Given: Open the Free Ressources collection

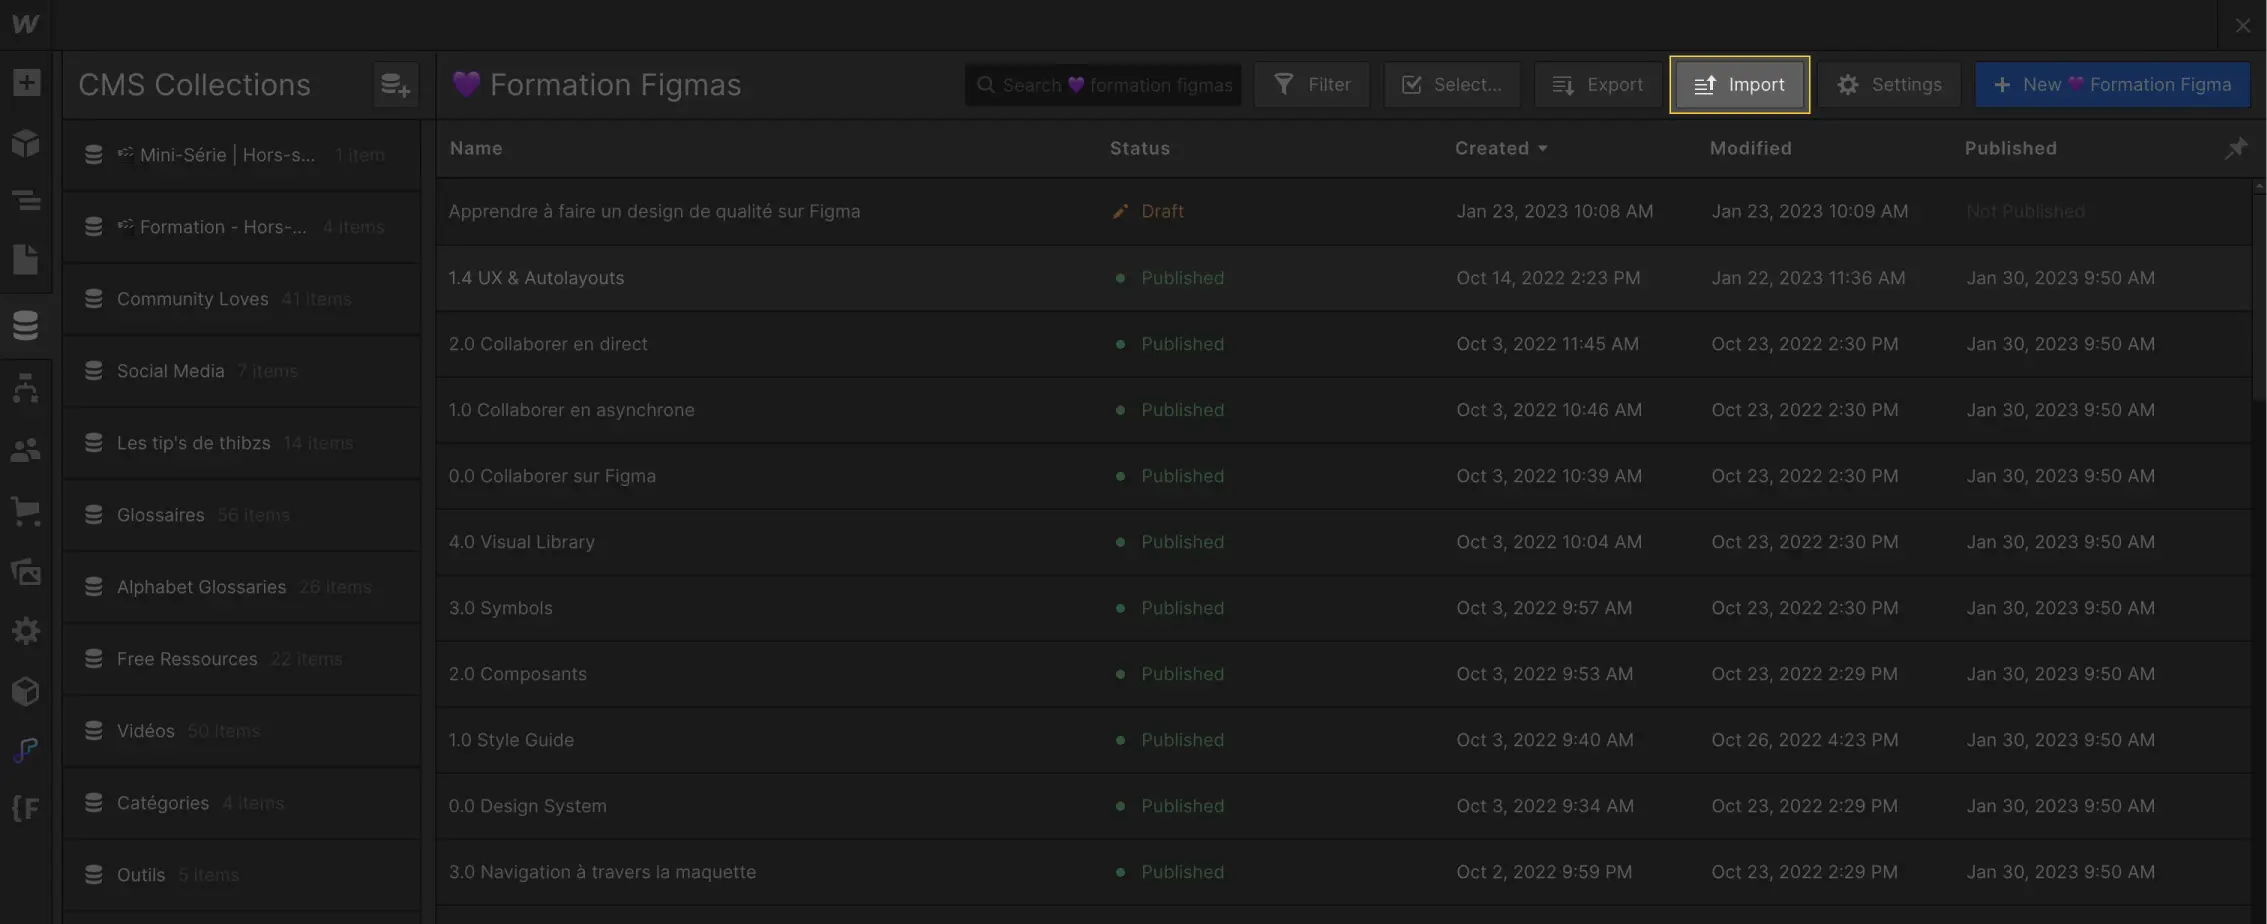Looking at the screenshot, I should 241,659.
